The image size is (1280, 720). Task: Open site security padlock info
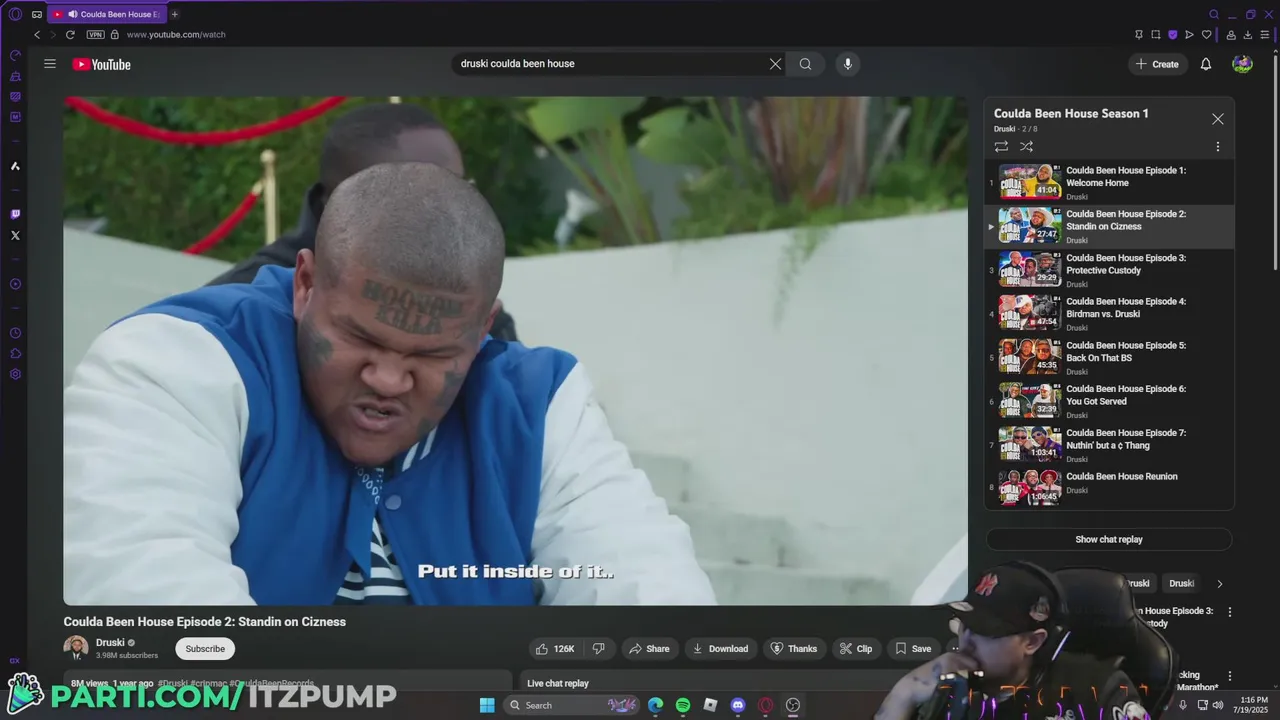pyautogui.click(x=115, y=34)
